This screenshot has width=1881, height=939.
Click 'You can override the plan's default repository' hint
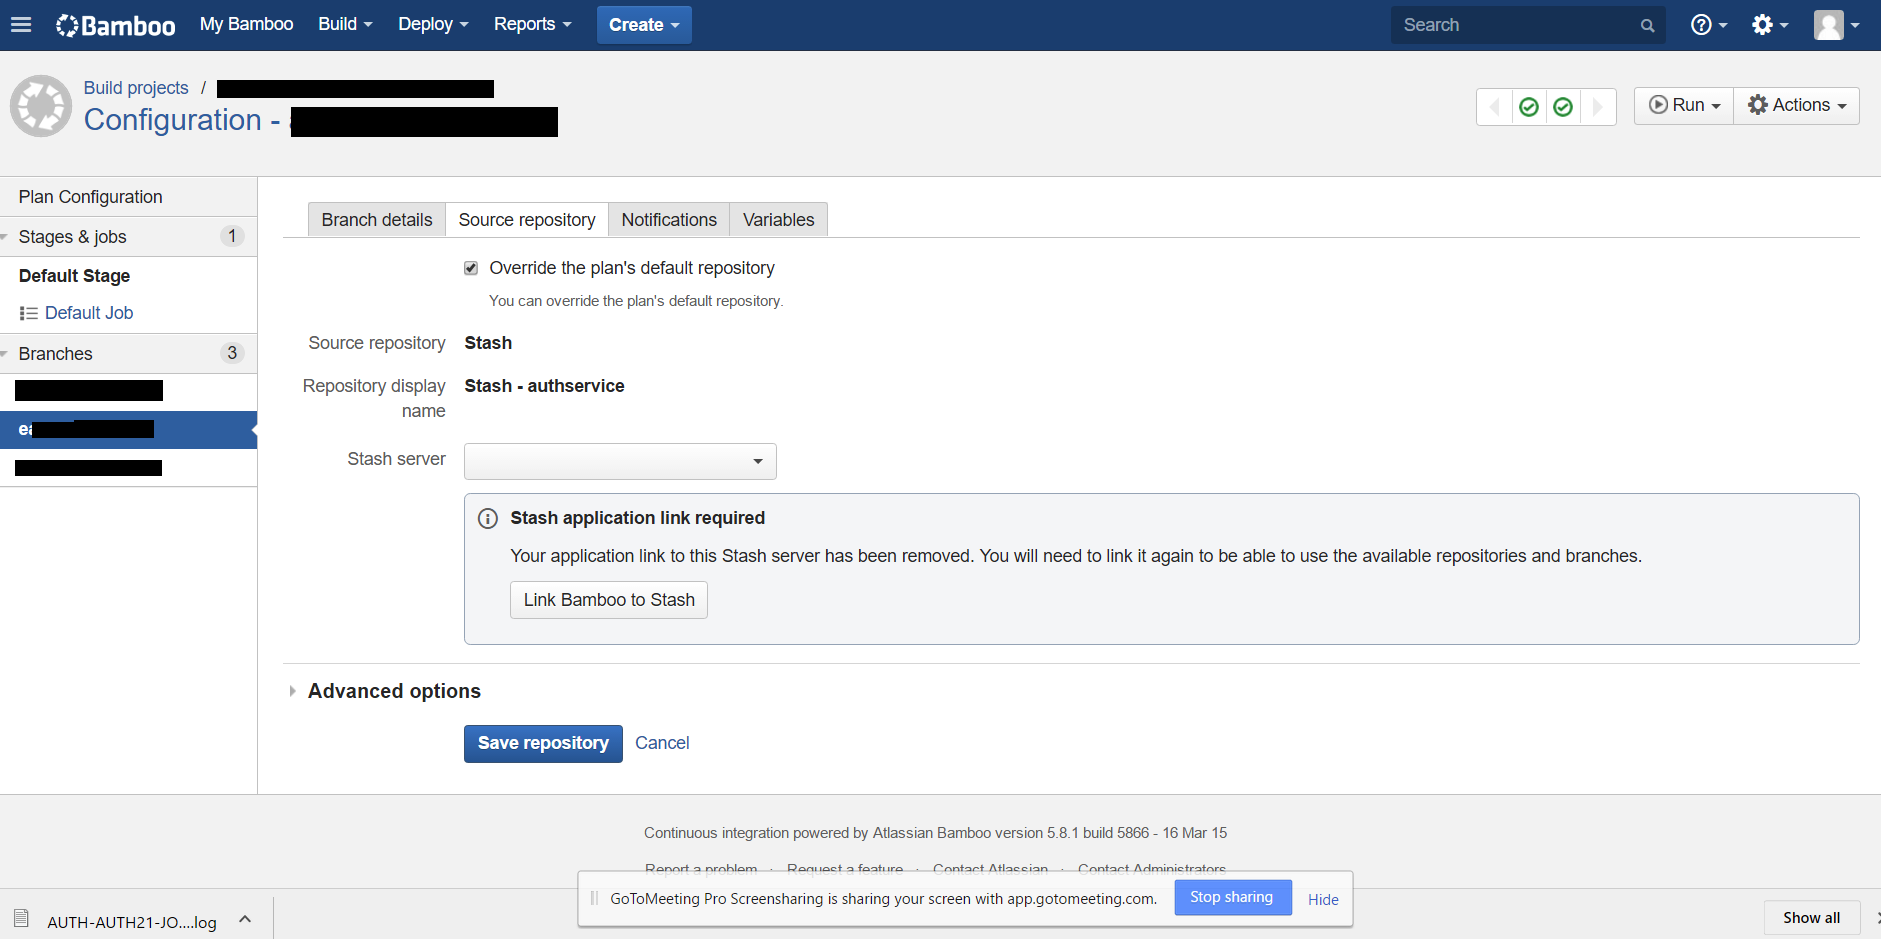pyautogui.click(x=636, y=301)
